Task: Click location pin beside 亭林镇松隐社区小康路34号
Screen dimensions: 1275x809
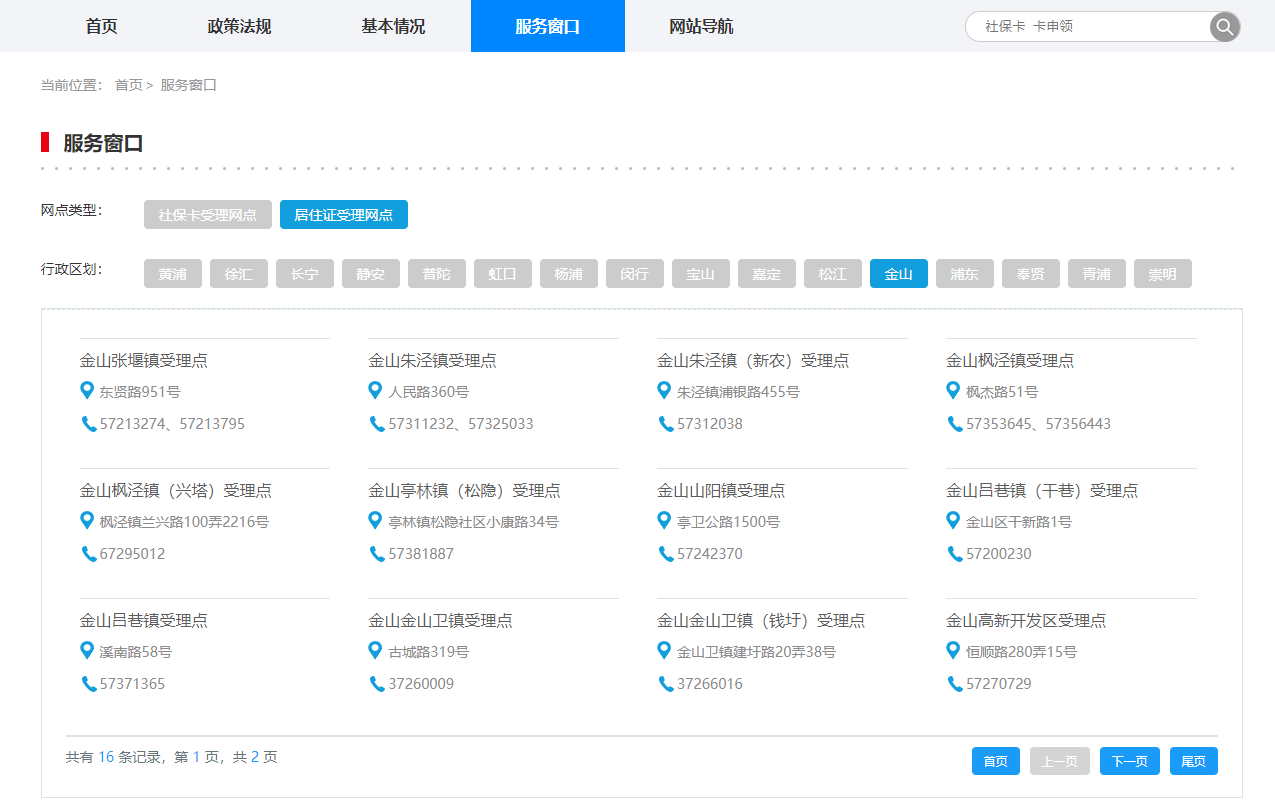Action: pyautogui.click(x=375, y=520)
